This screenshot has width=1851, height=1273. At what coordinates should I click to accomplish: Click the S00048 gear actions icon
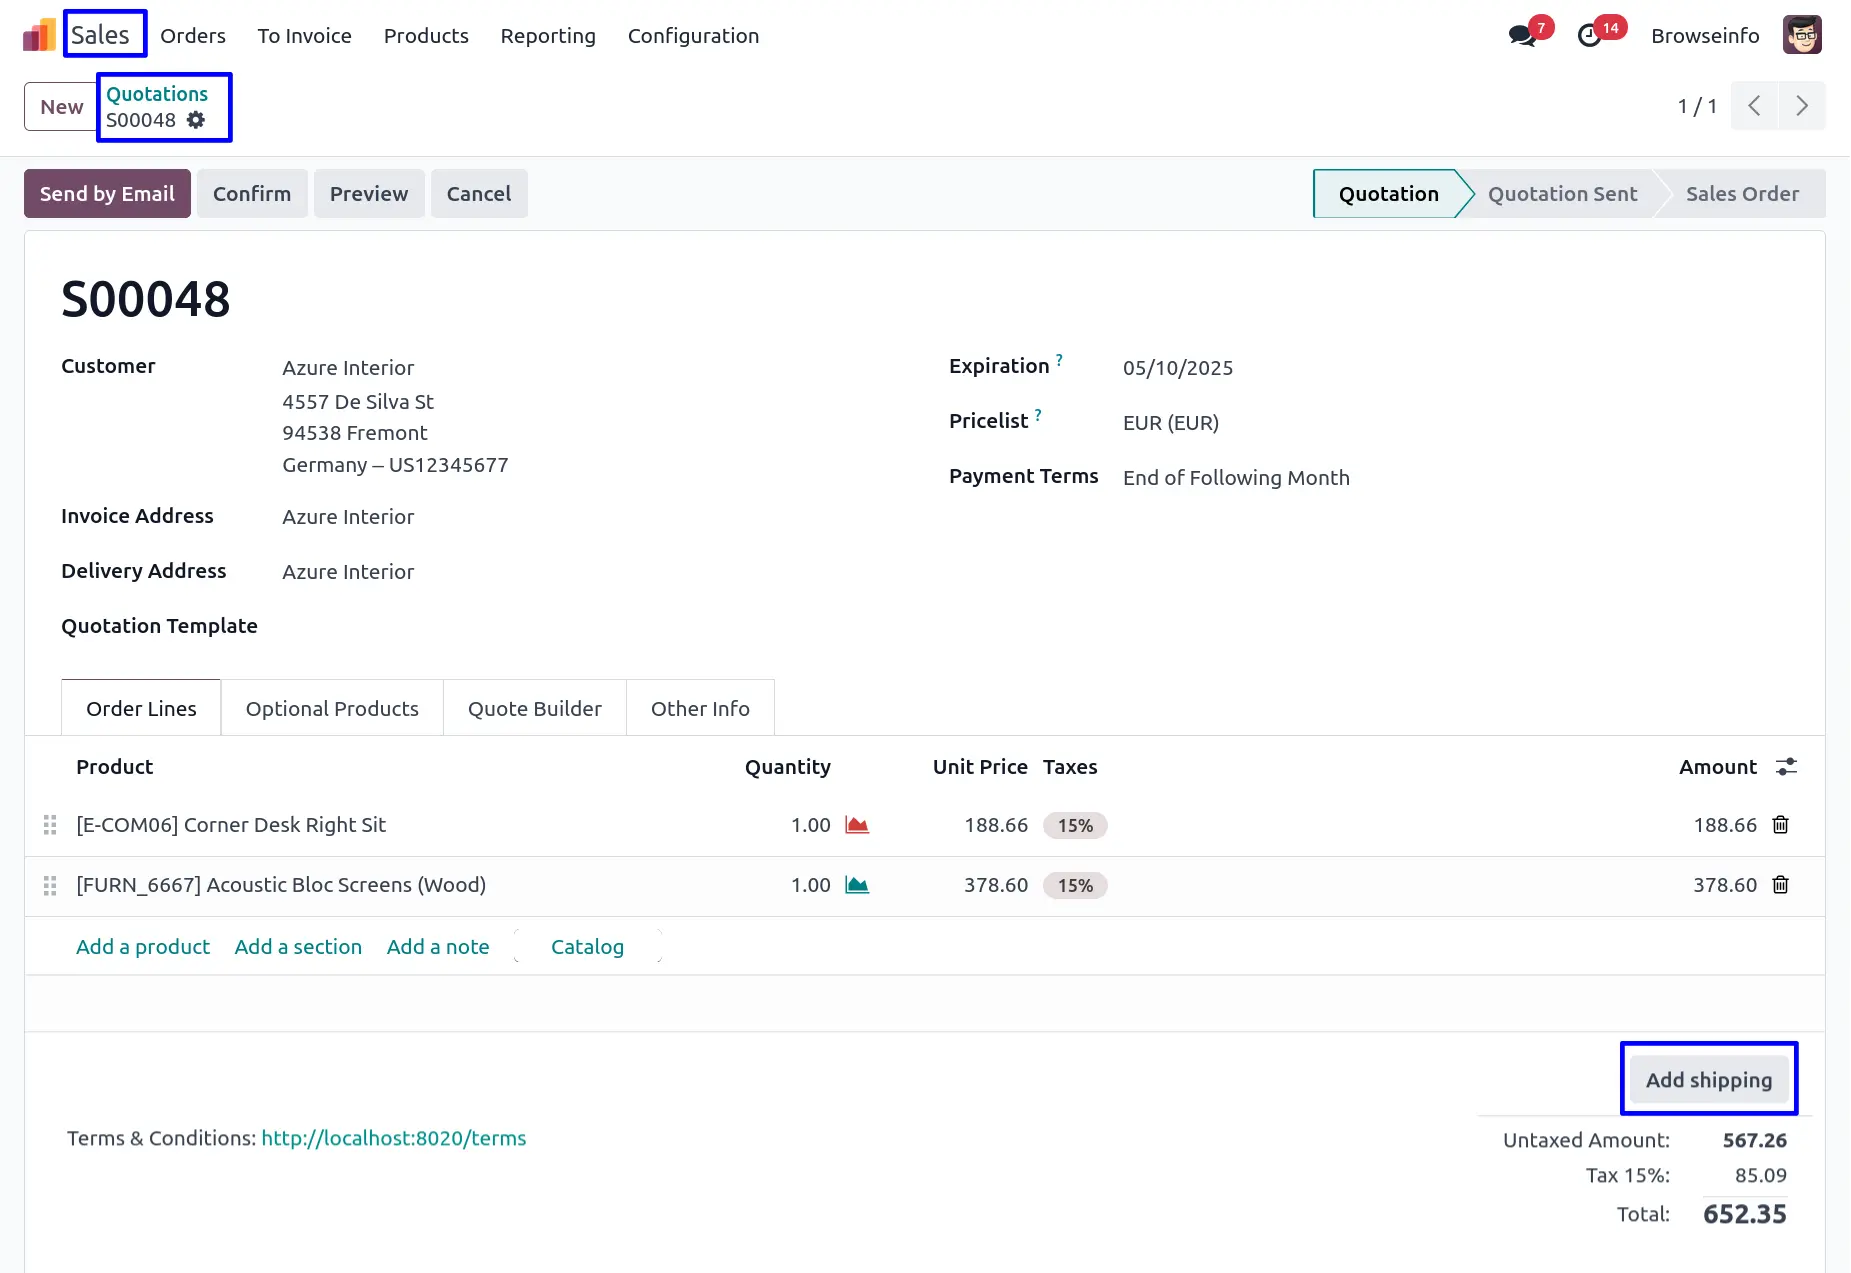[196, 120]
